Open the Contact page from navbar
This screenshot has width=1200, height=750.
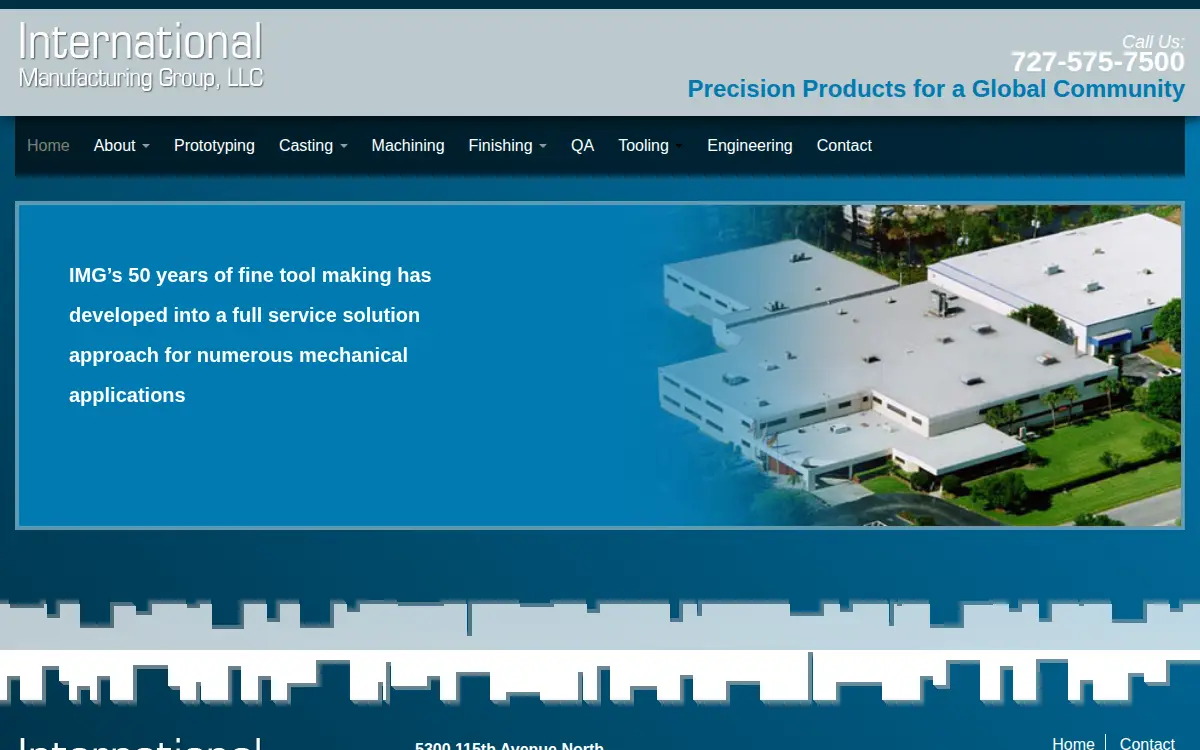pyautogui.click(x=844, y=146)
